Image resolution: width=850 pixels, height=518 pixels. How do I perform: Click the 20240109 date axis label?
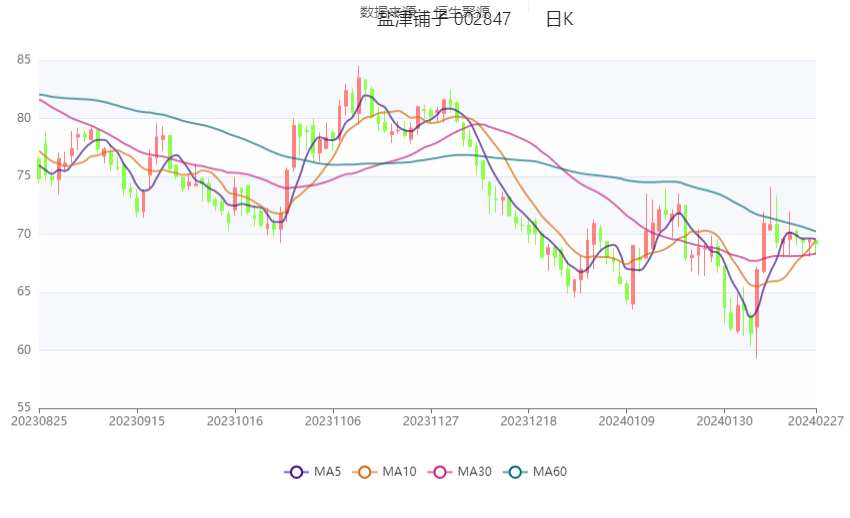[x=628, y=421]
